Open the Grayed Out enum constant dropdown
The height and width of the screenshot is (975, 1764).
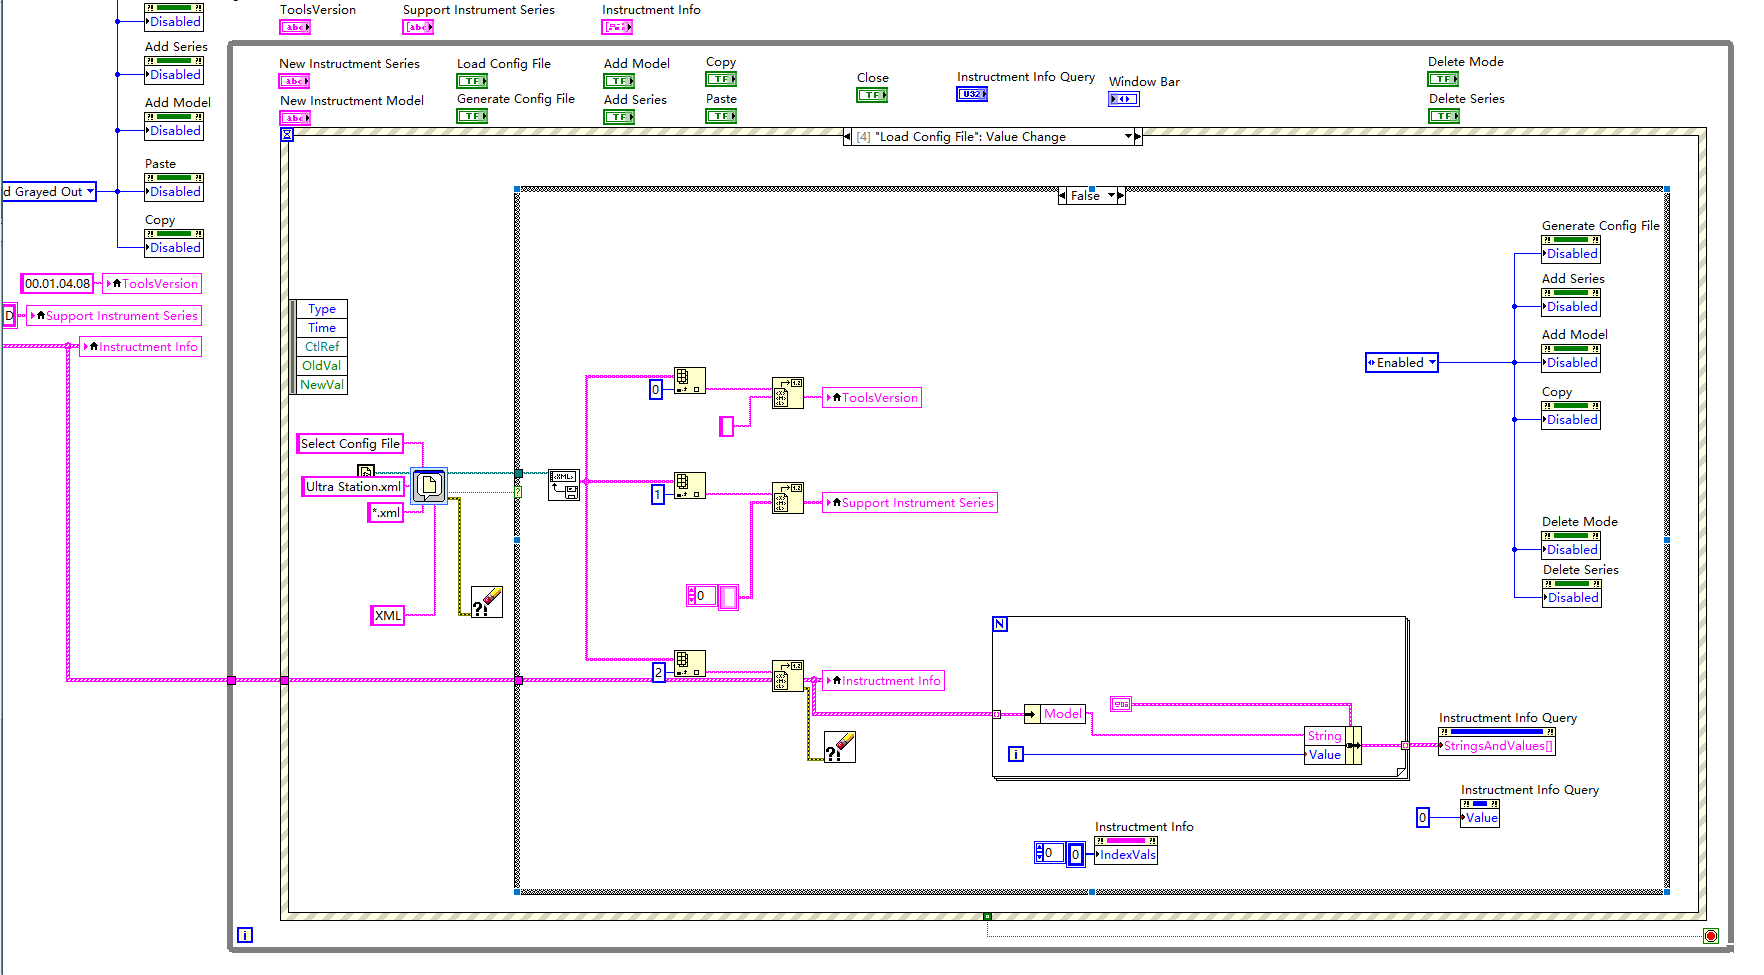coord(90,191)
